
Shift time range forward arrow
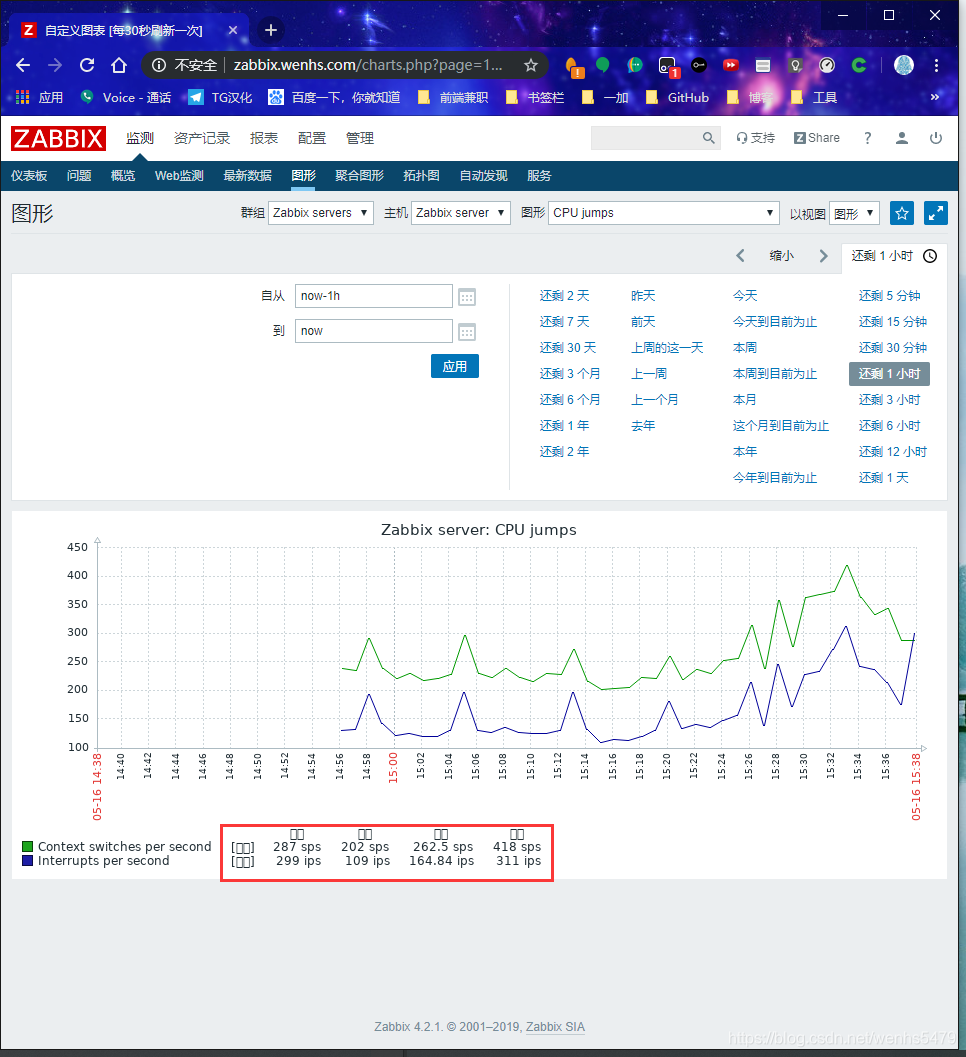[823, 255]
